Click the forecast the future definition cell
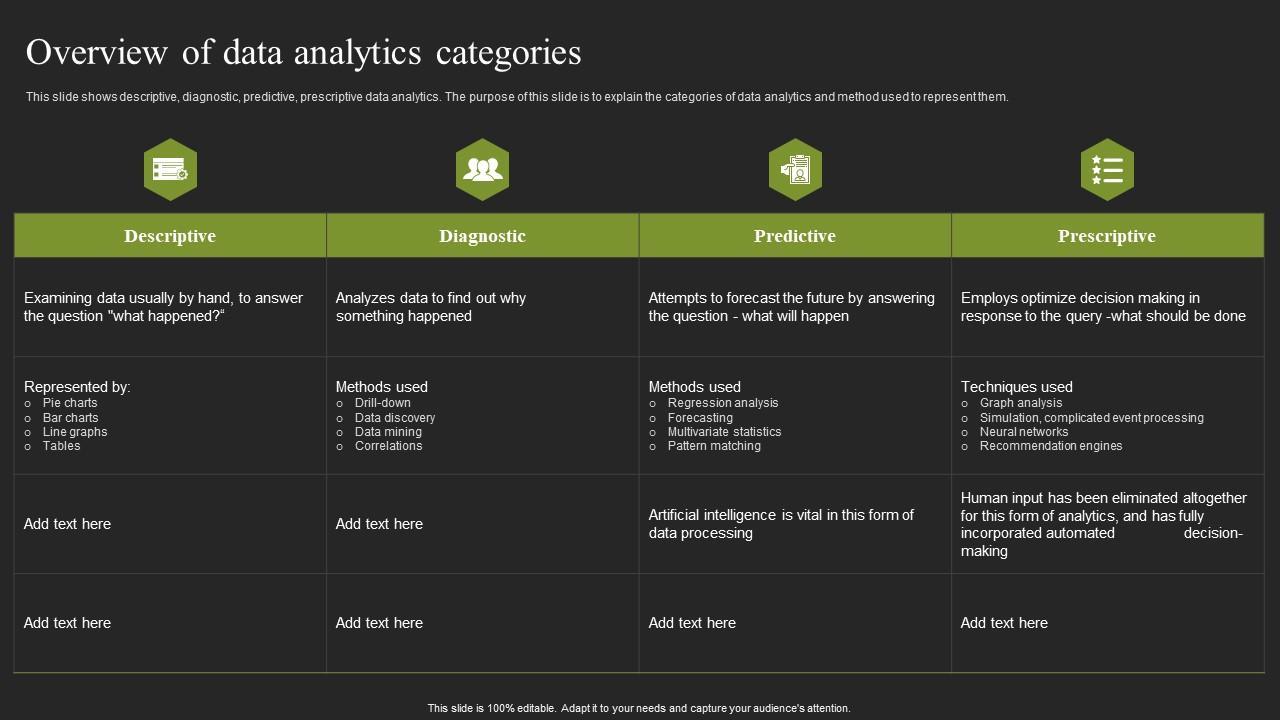This screenshot has width=1280, height=720. coord(791,307)
